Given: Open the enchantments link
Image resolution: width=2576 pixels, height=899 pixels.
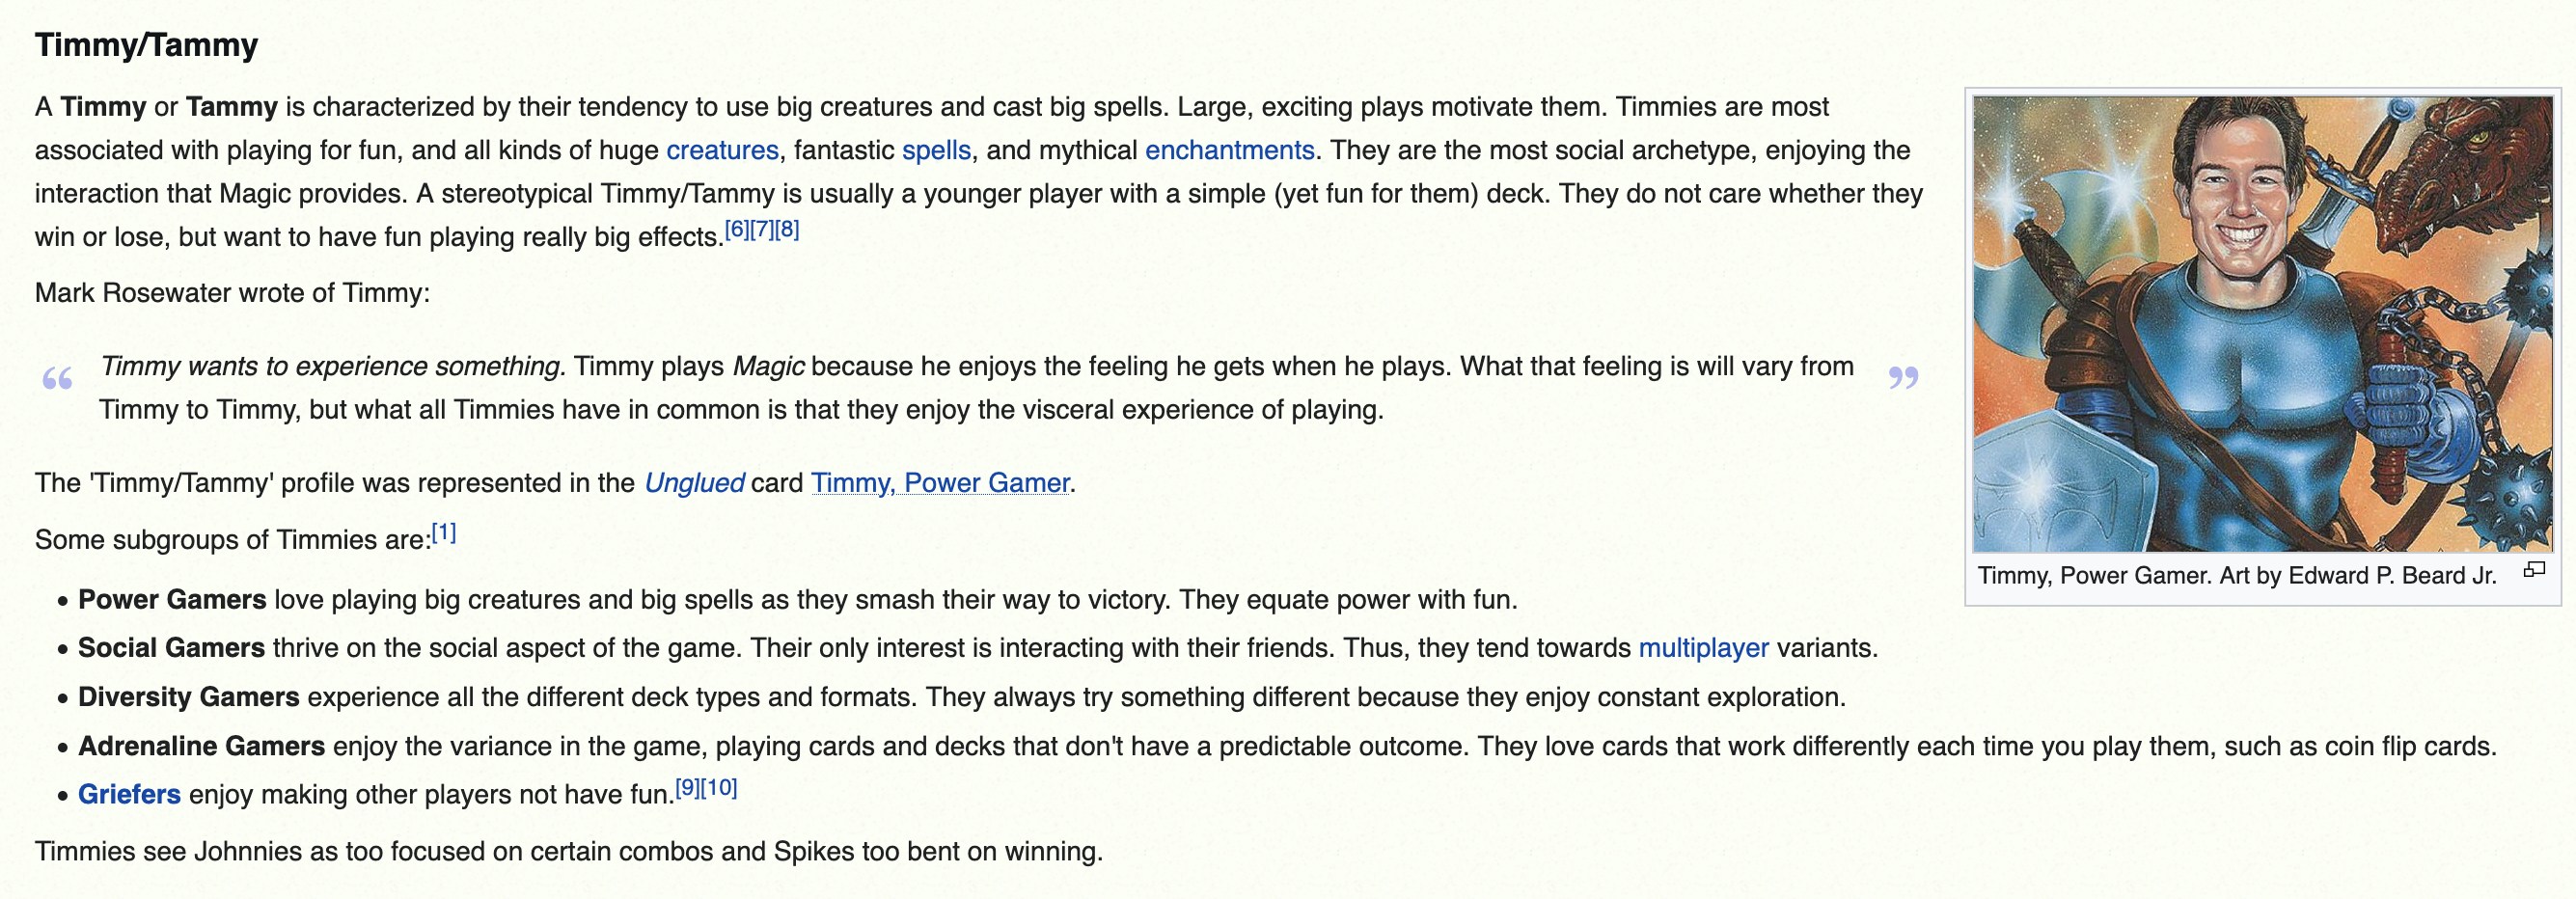Looking at the screenshot, I should pos(1229,150).
